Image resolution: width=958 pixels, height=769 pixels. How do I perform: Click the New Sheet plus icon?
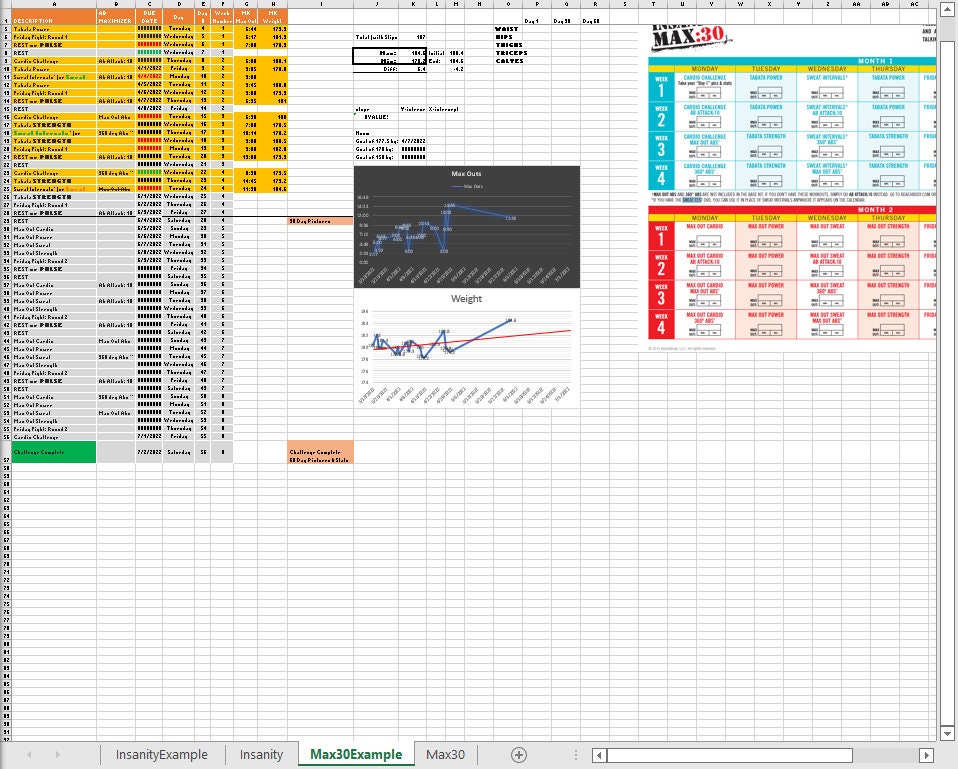coord(519,754)
